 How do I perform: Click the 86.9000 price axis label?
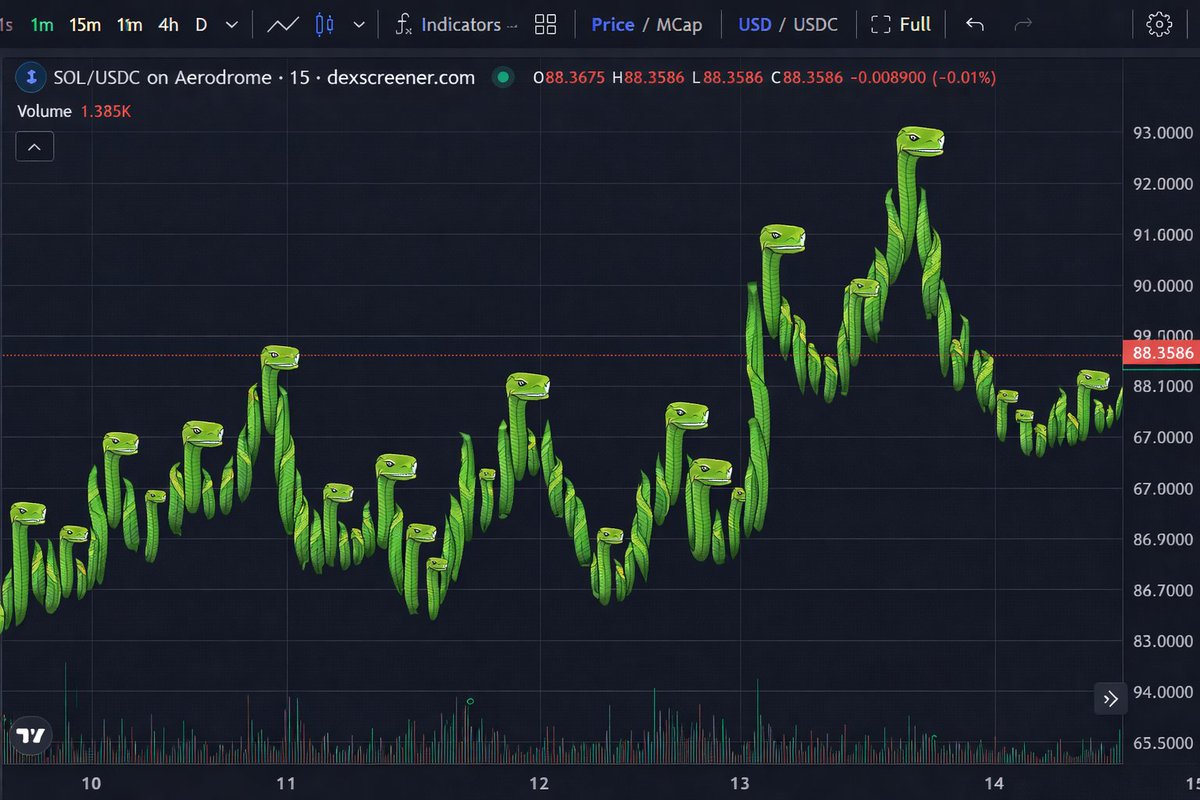1163,540
